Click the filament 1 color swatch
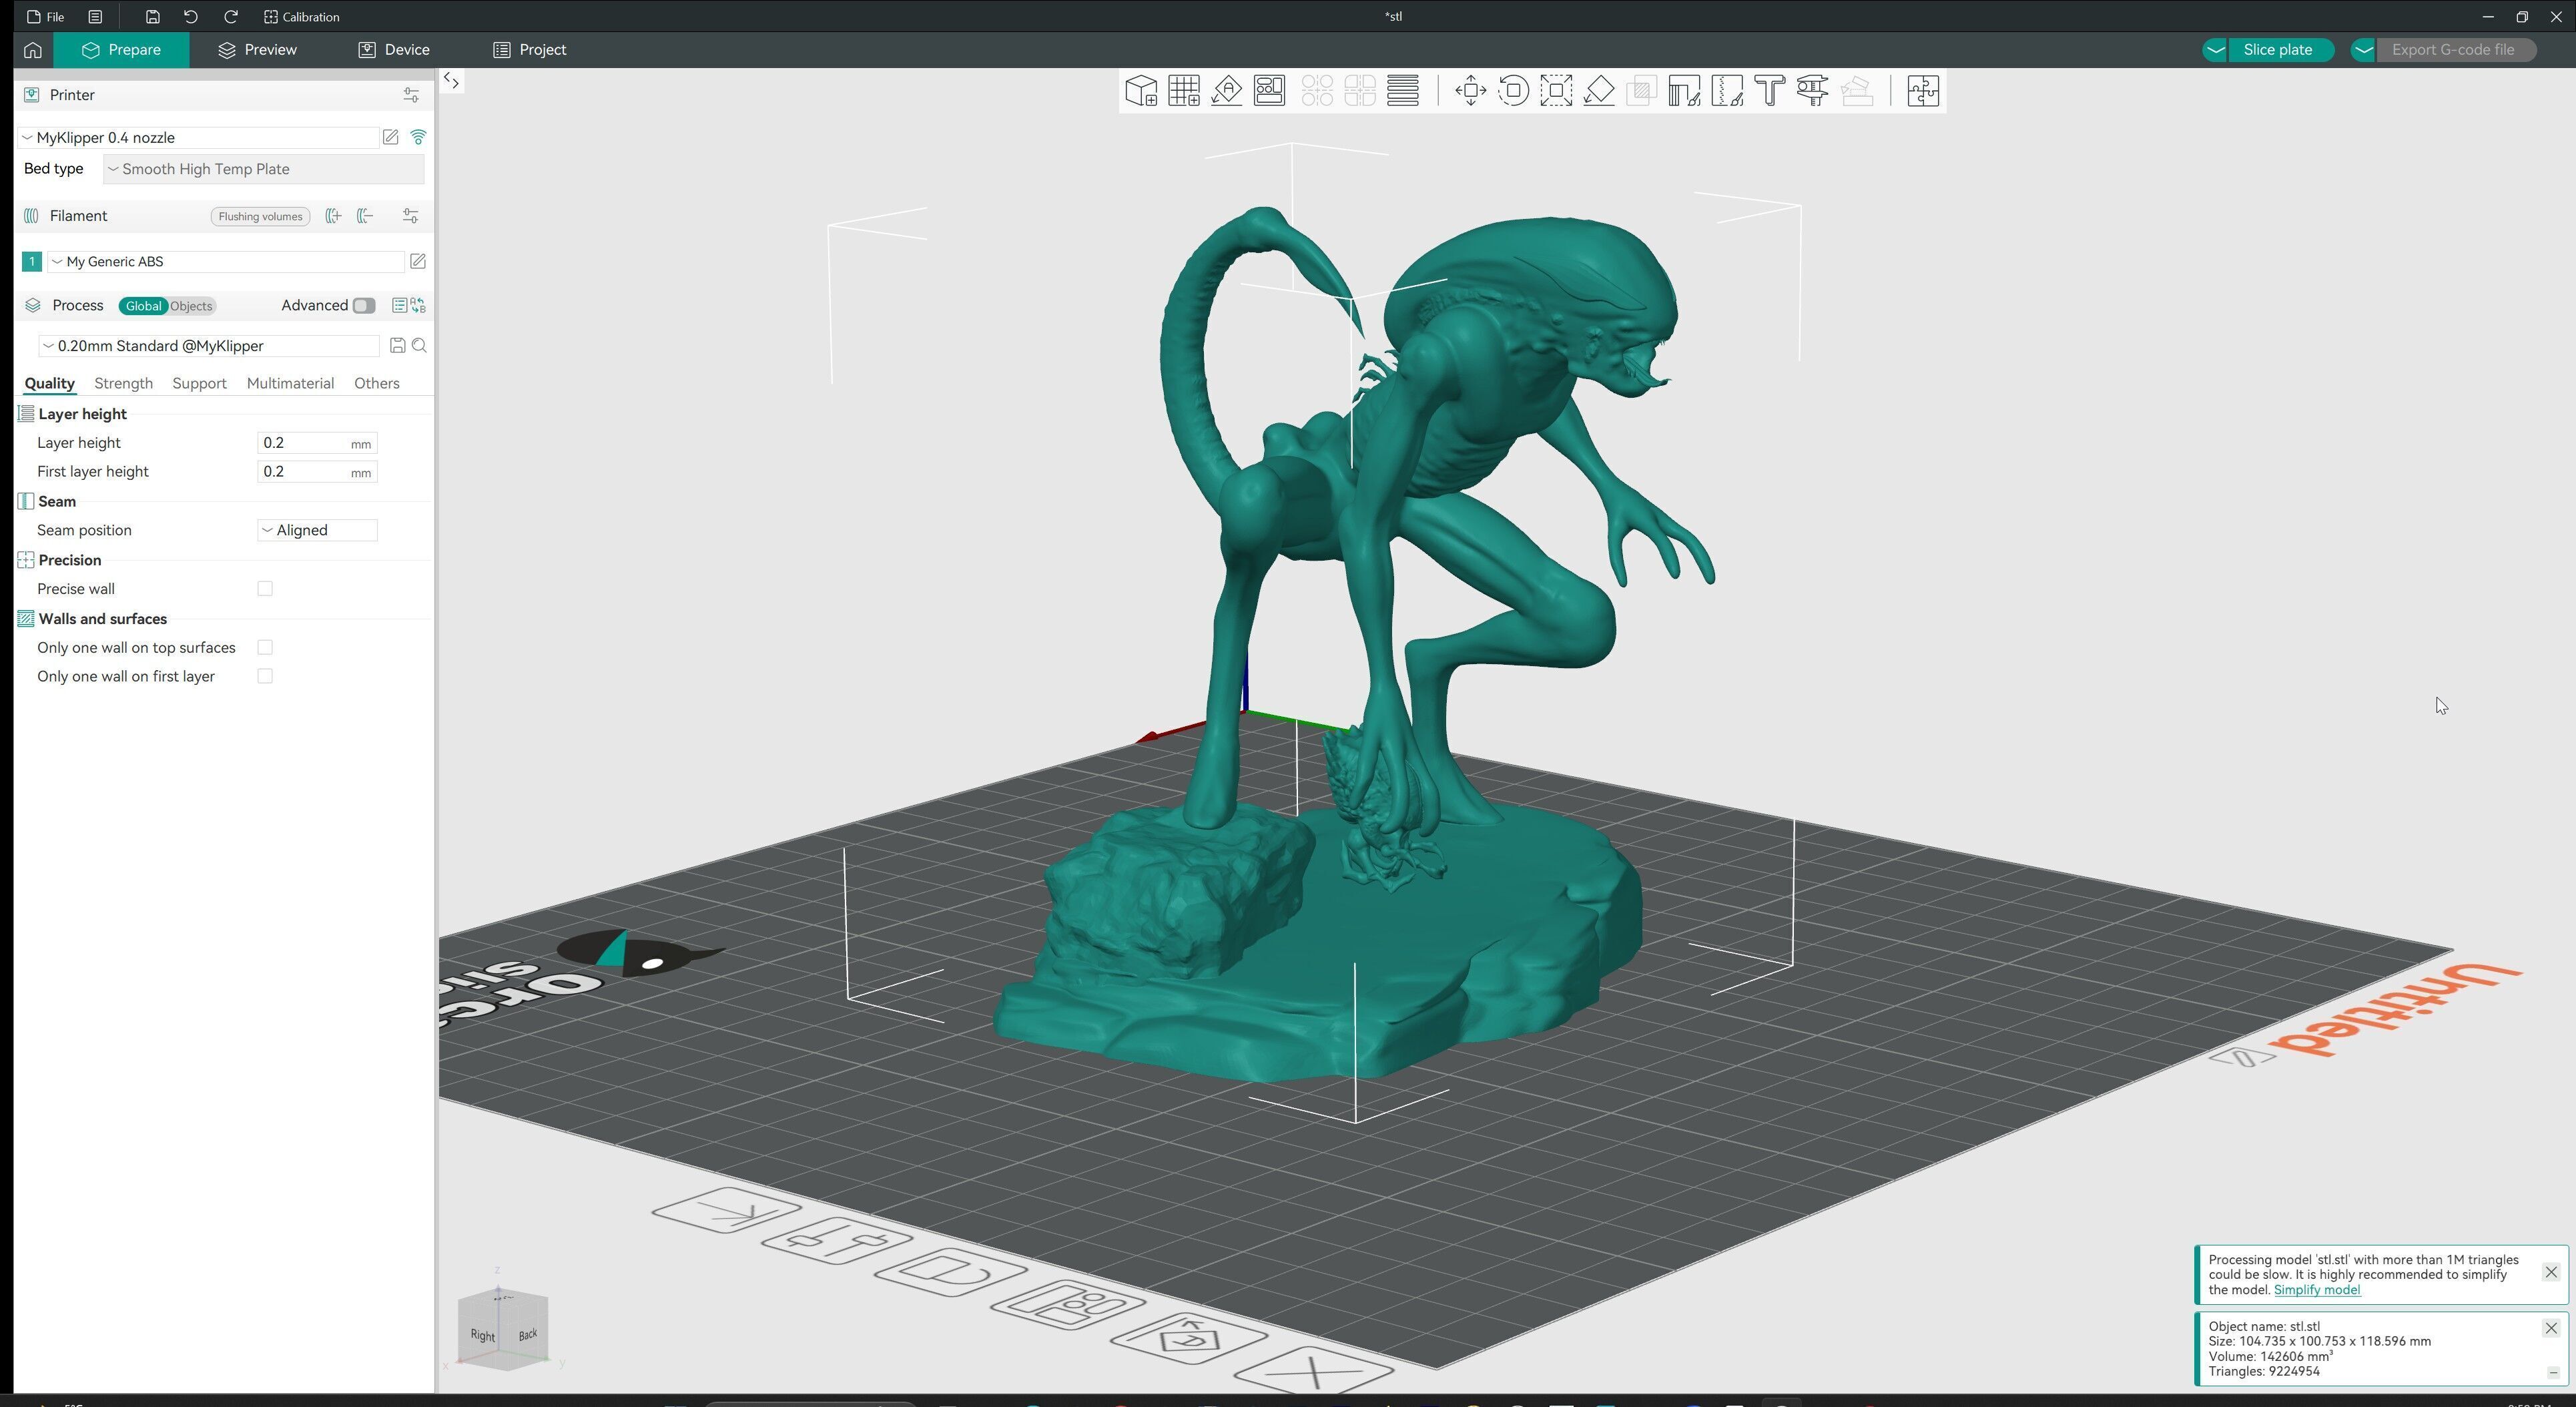 tap(32, 262)
